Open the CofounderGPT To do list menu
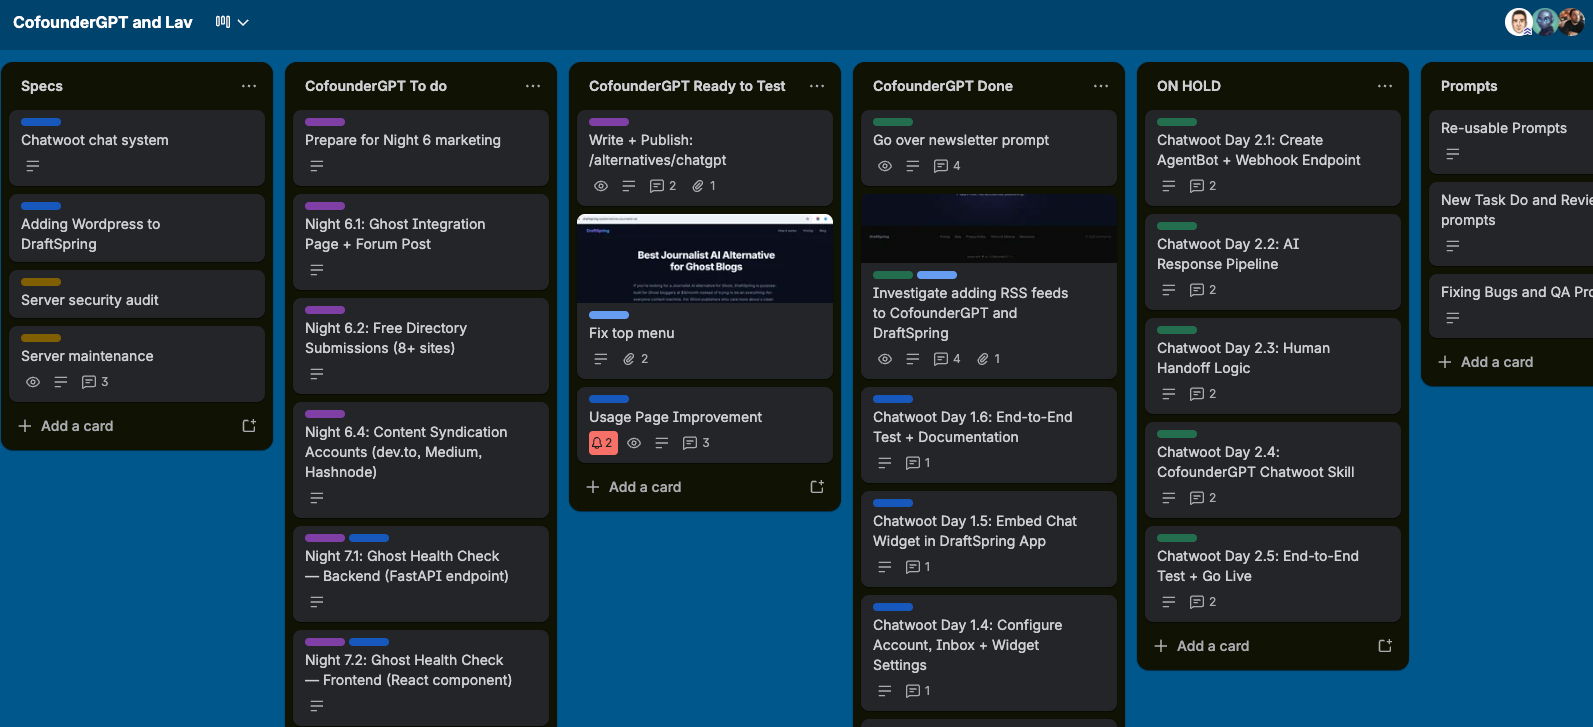This screenshot has height=727, width=1593. pos(533,86)
